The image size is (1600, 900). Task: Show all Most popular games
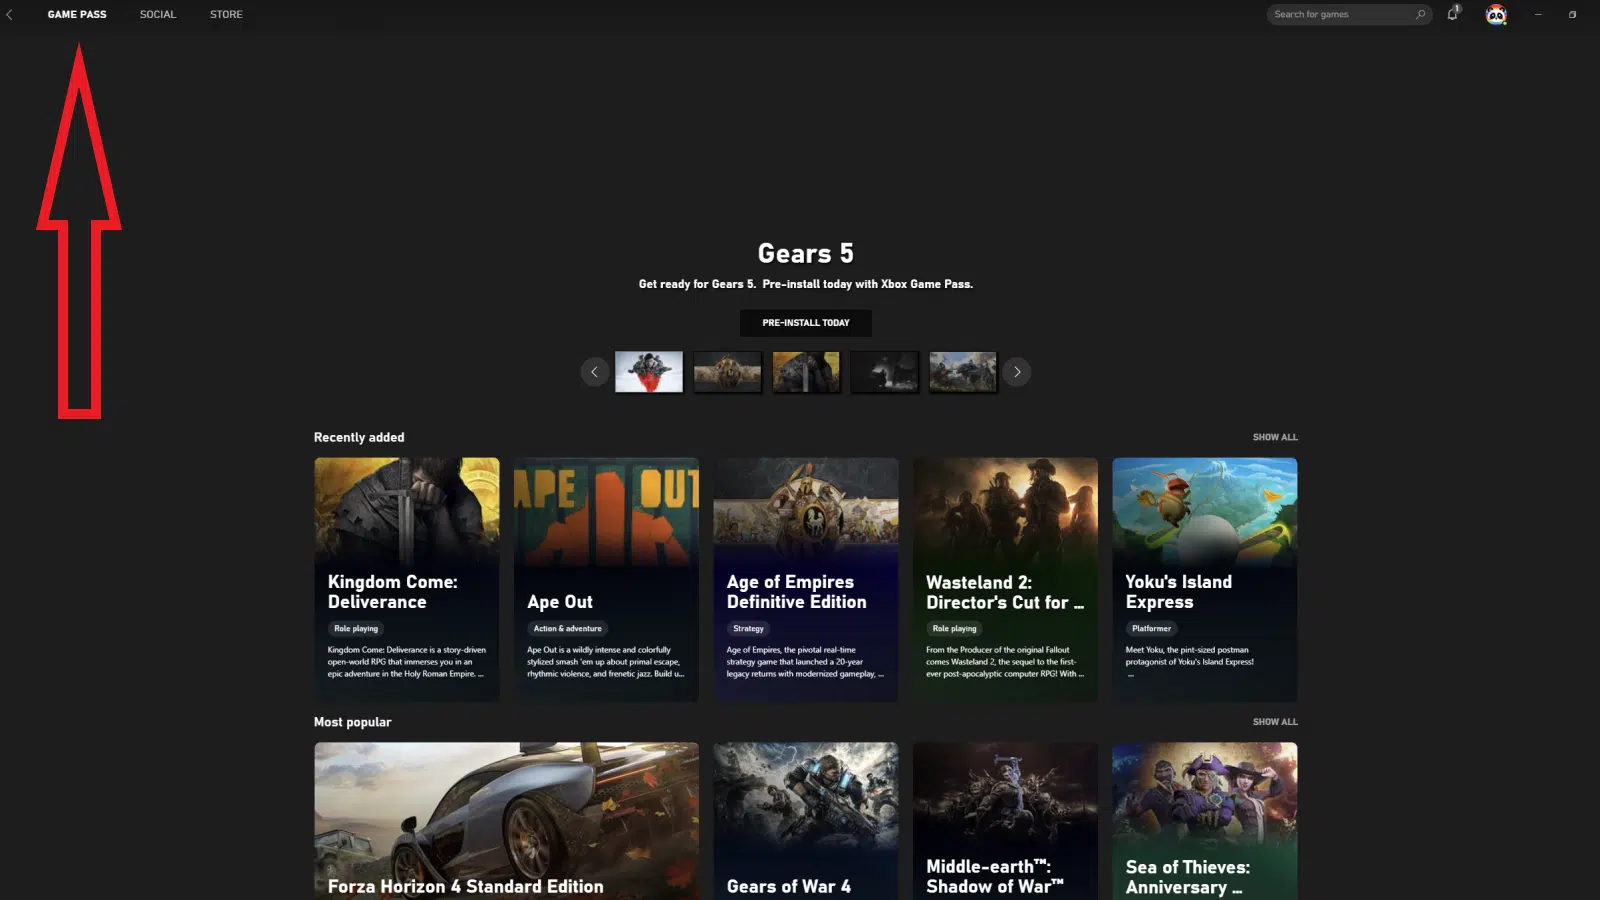click(x=1275, y=721)
